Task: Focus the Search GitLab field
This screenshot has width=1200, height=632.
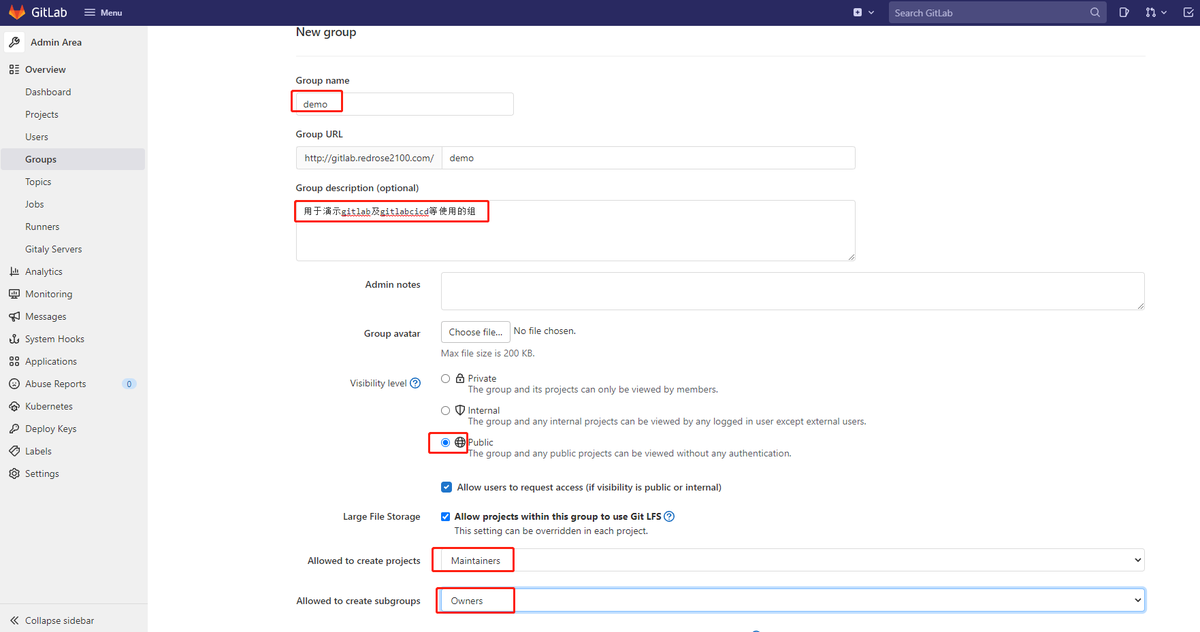Action: [996, 13]
